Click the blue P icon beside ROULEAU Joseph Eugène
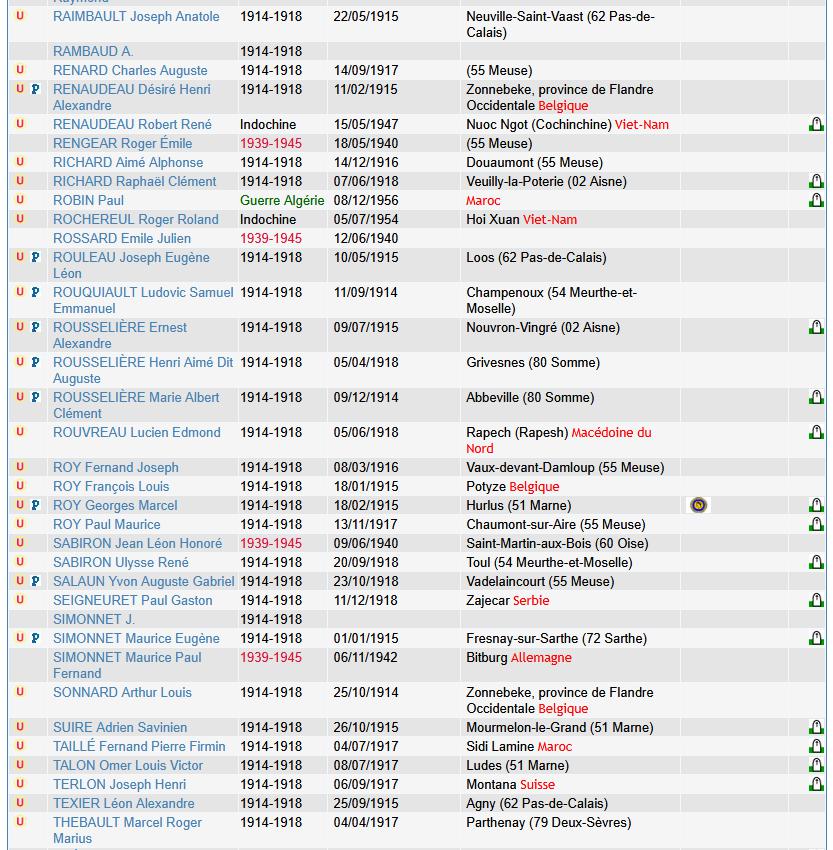This screenshot has width=833, height=850. [35, 258]
